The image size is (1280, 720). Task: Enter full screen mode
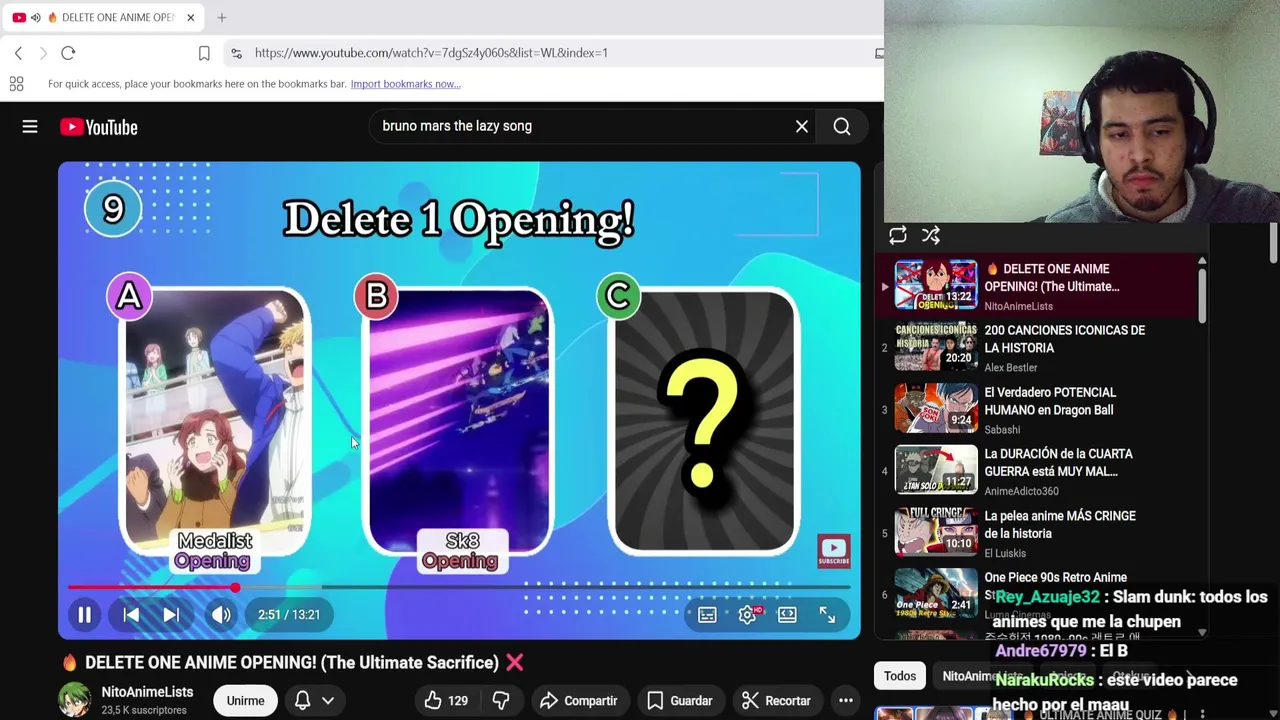click(x=827, y=615)
